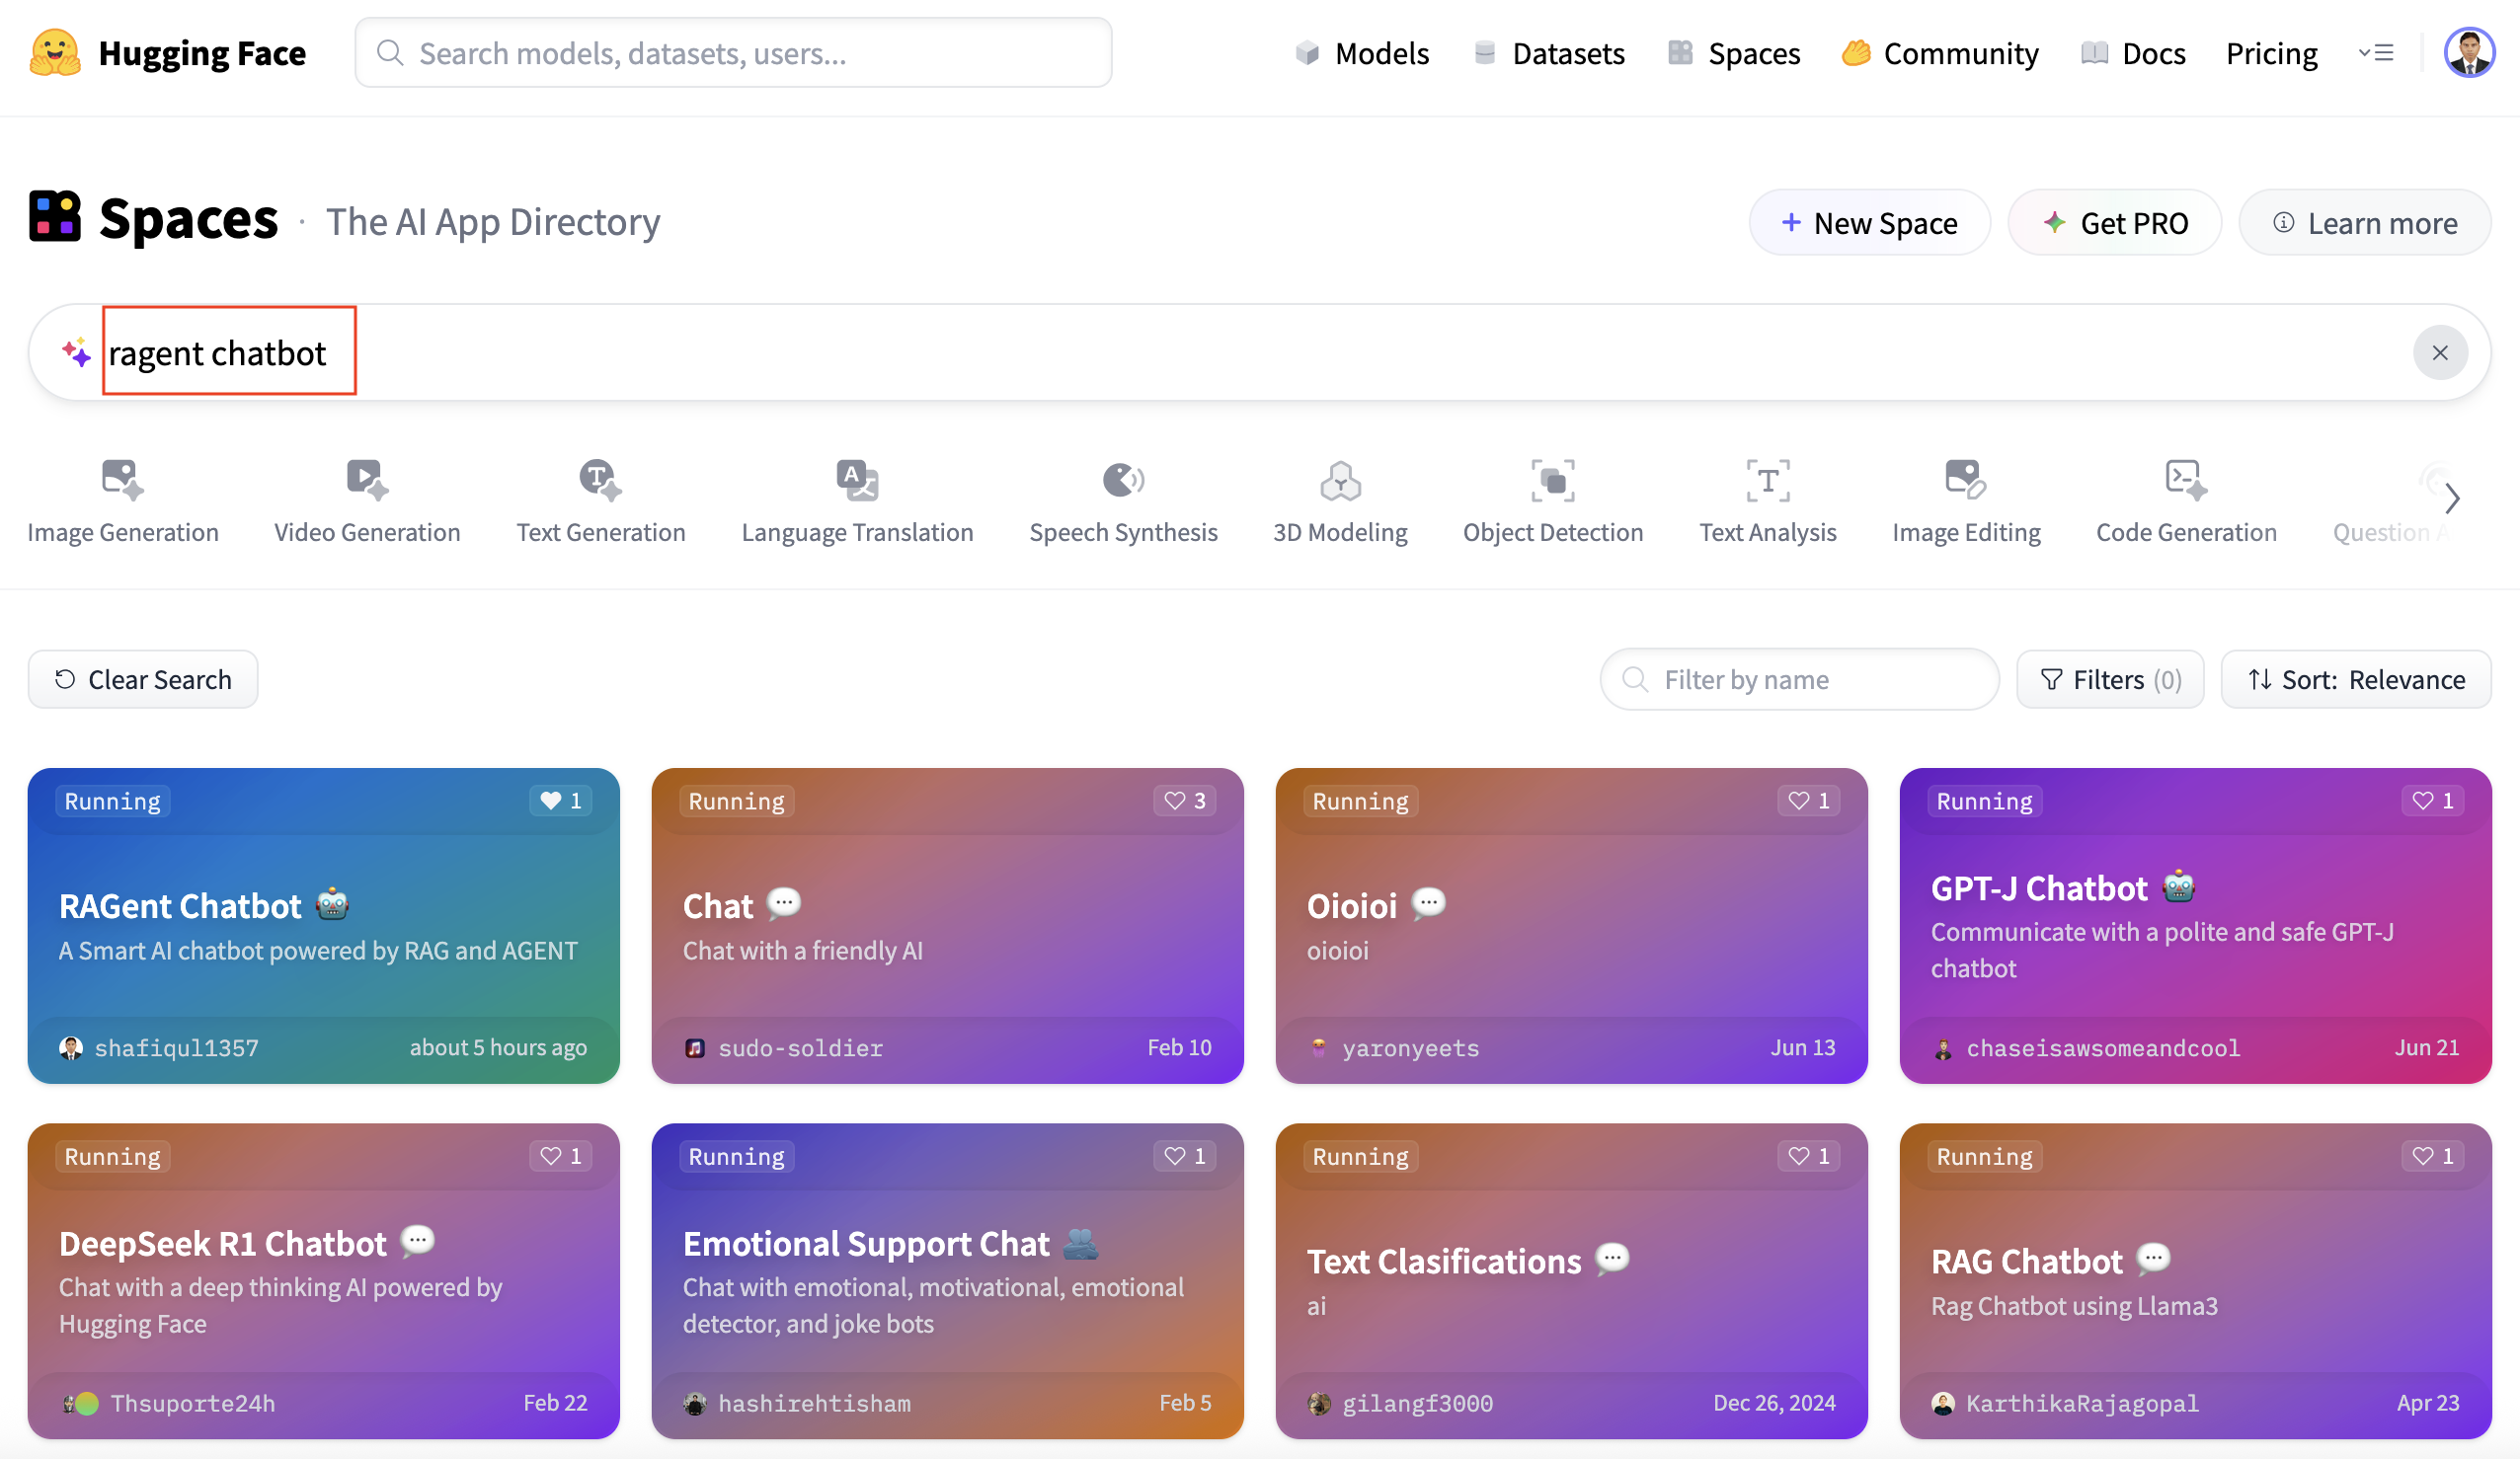
Task: Click the colorful Spaces logo icon
Action: [55, 216]
